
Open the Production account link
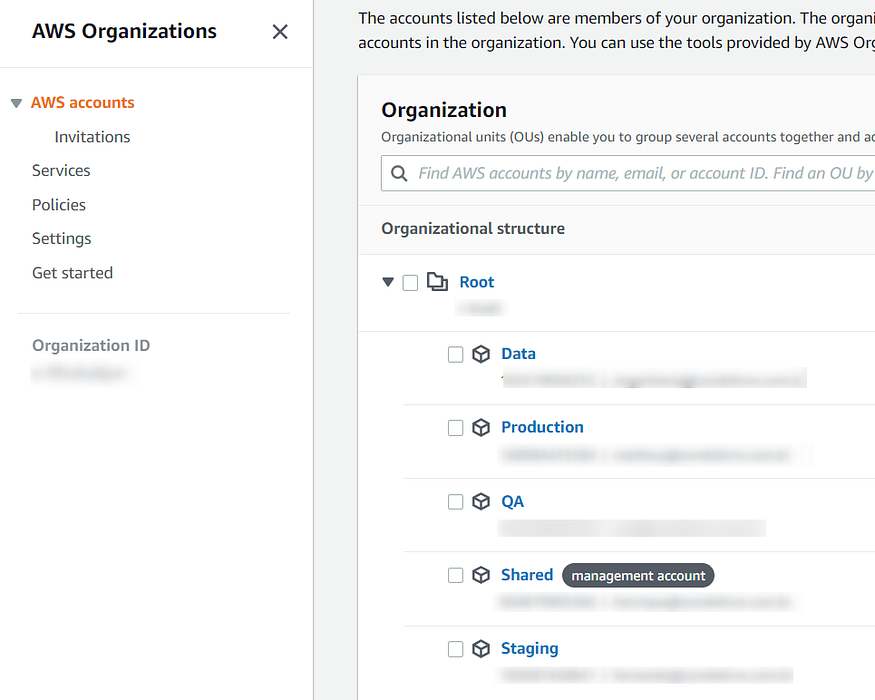tap(542, 427)
